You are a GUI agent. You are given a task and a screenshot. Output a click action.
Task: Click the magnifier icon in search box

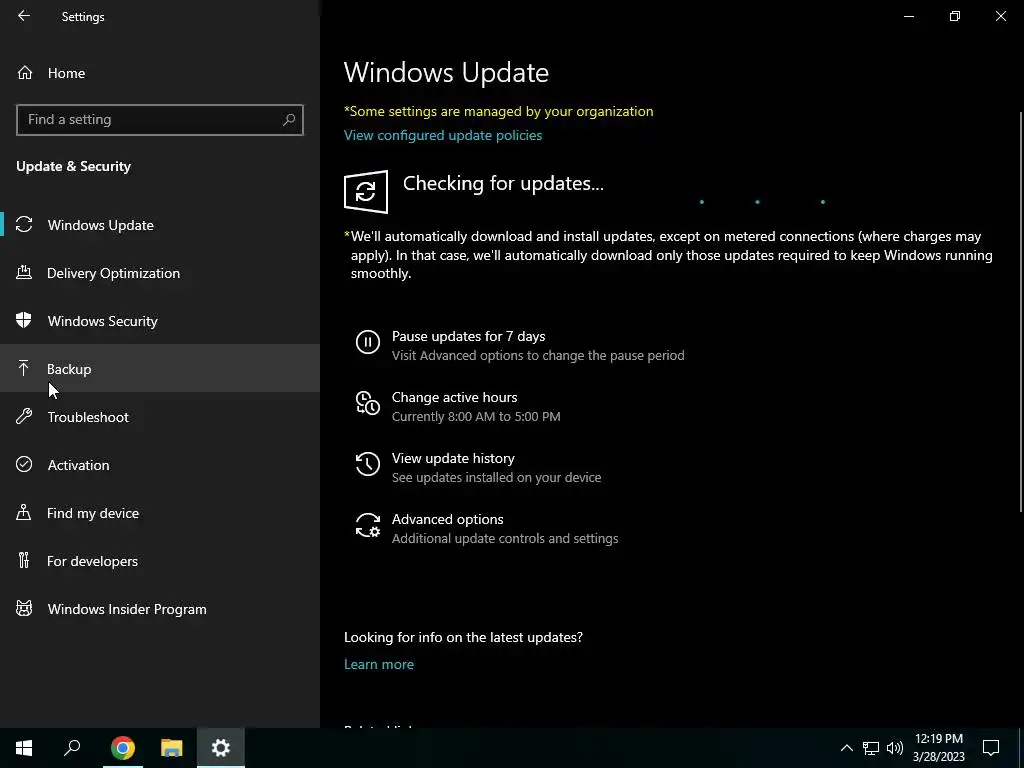coord(289,120)
